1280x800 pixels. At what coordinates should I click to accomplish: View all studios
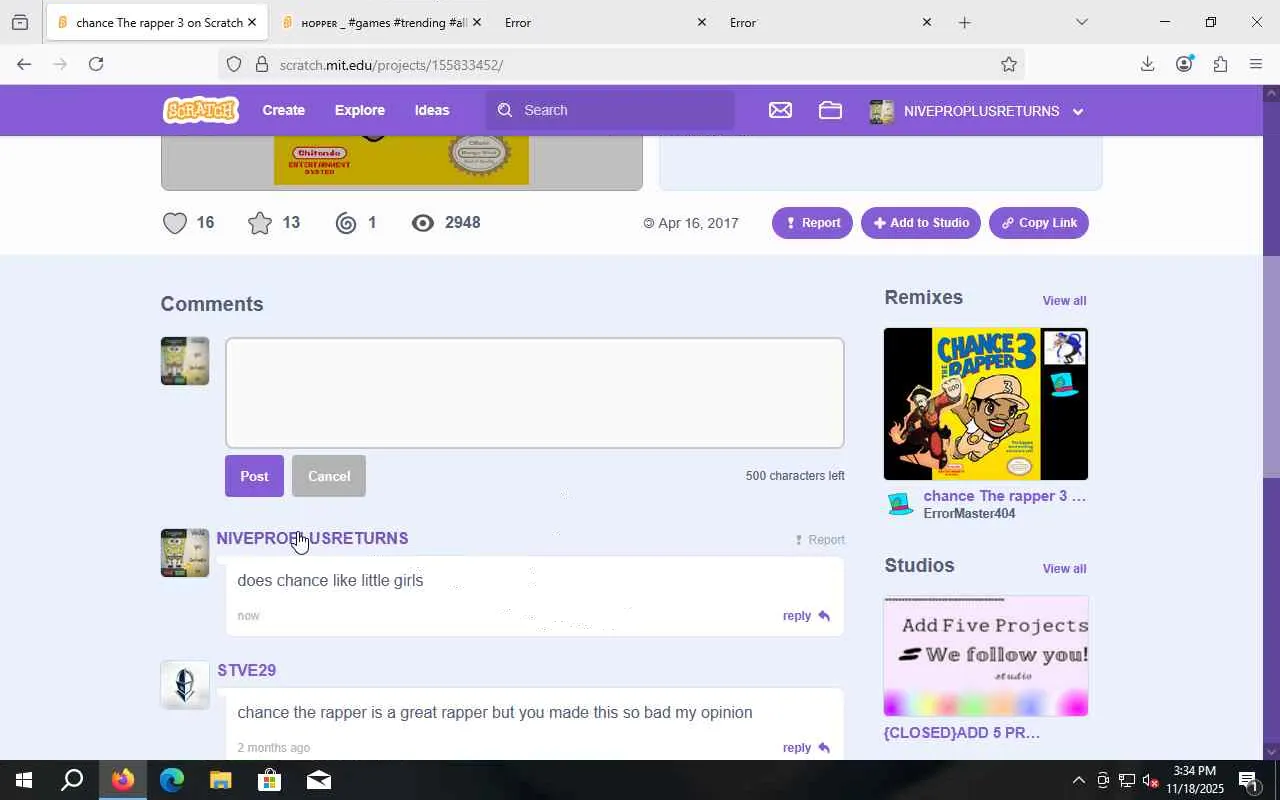[x=1064, y=569]
